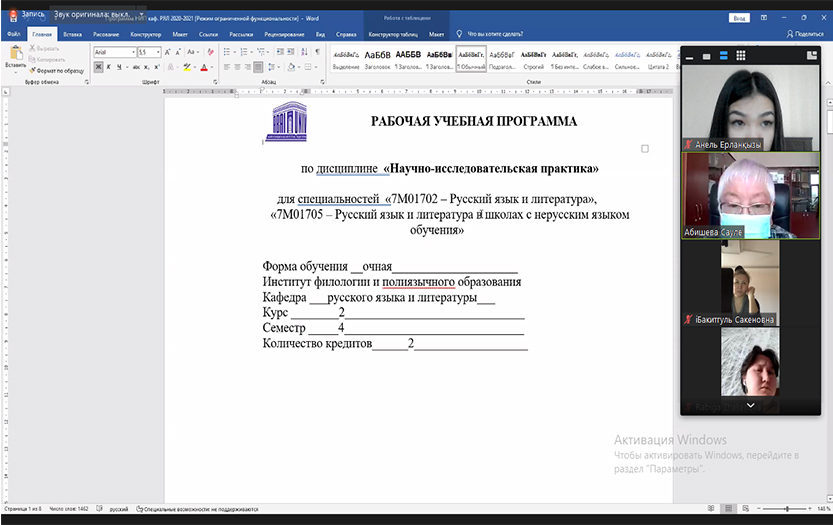Open the Вставка ribbon tab
Viewport: 833px width, 525px height.
(73, 34)
